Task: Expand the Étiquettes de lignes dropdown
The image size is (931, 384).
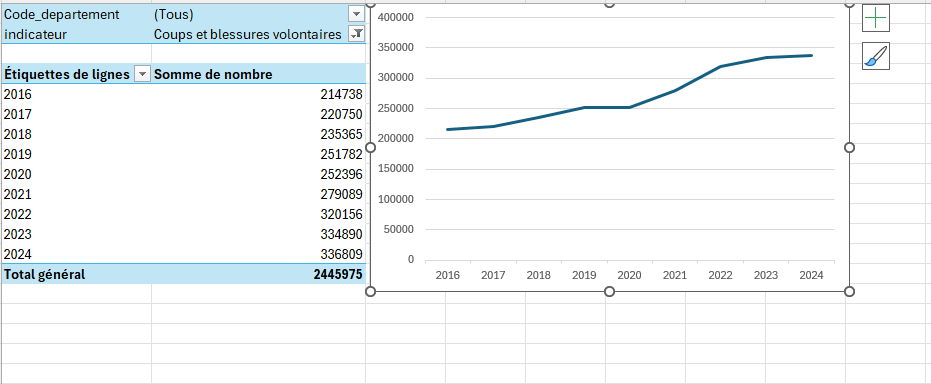Action: tap(142, 74)
